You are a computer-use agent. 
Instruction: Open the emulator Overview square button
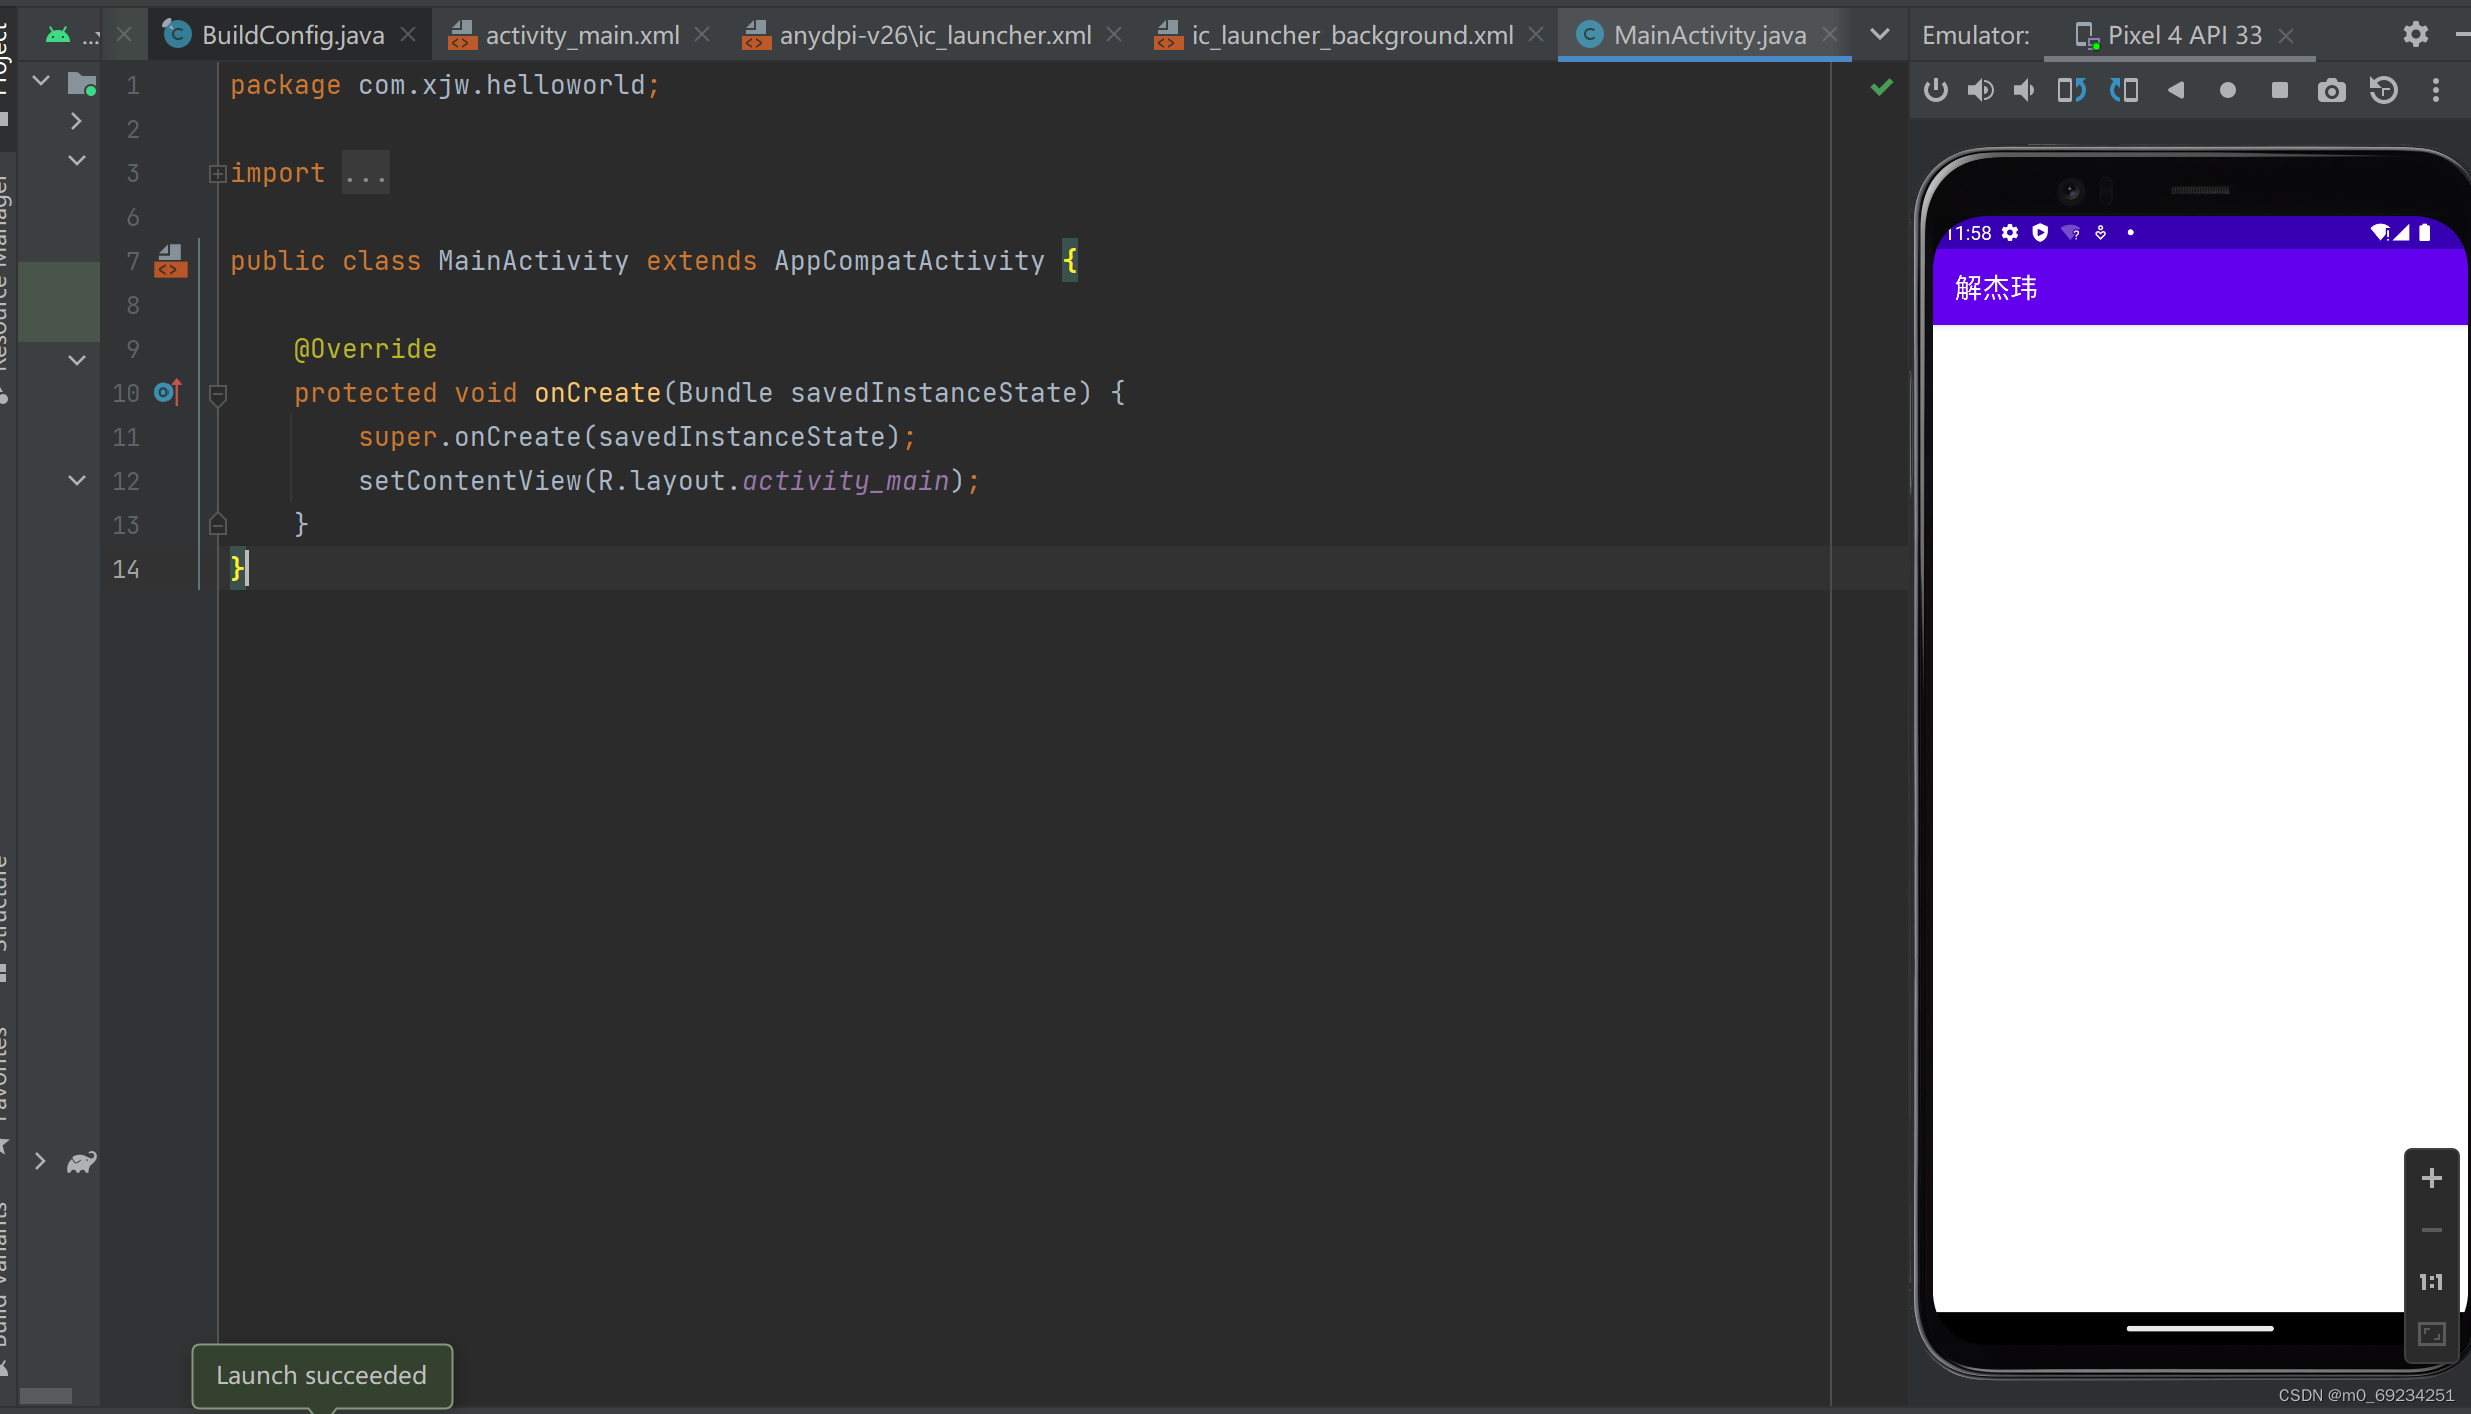pos(2279,90)
